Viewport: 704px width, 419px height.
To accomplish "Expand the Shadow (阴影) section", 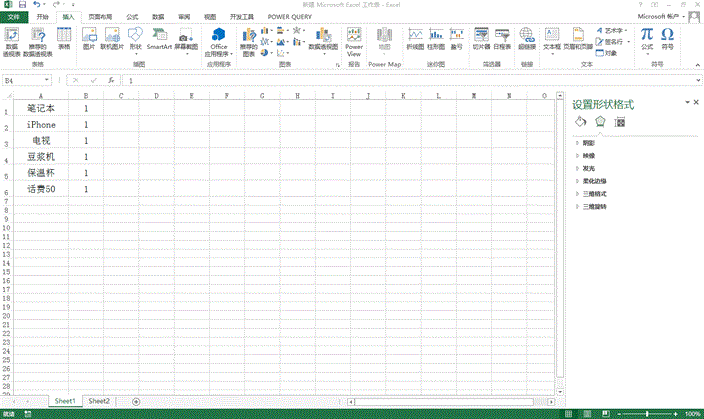I will [x=588, y=143].
